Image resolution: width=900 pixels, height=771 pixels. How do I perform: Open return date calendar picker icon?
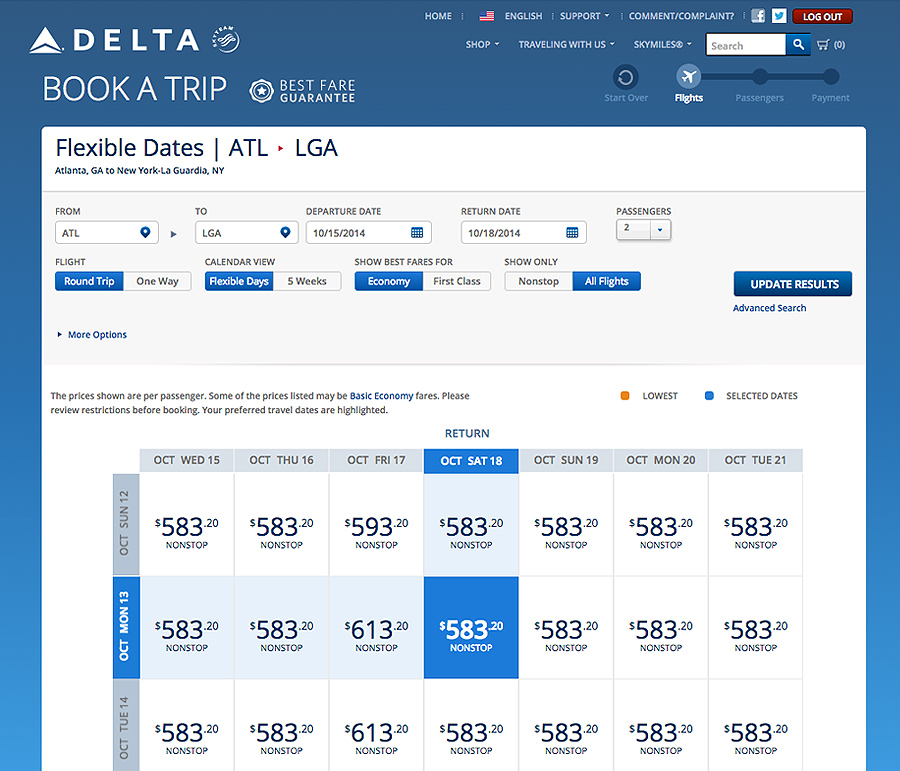[x=572, y=233]
